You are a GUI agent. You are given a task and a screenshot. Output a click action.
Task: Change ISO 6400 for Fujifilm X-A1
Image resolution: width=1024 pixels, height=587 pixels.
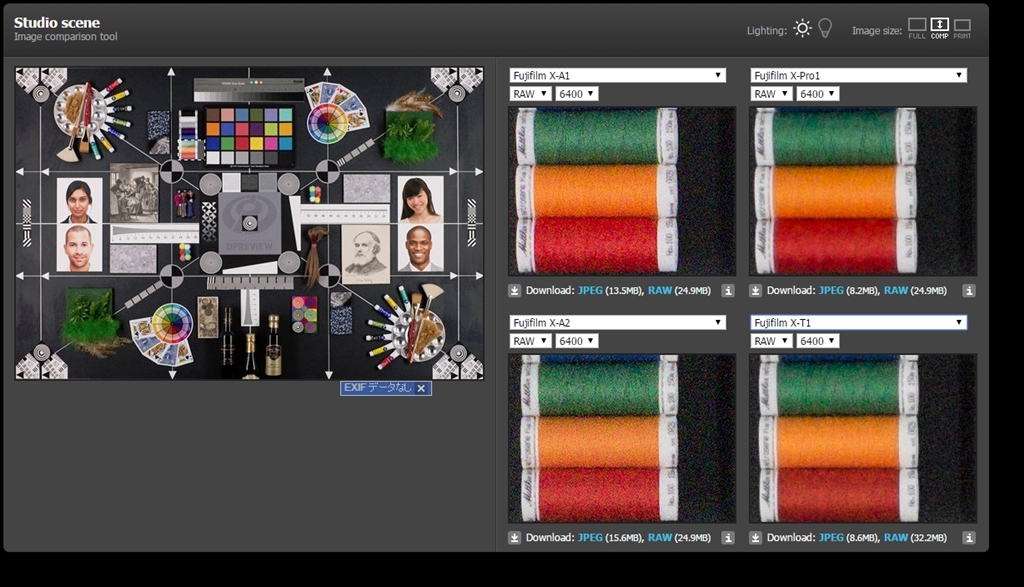click(577, 94)
